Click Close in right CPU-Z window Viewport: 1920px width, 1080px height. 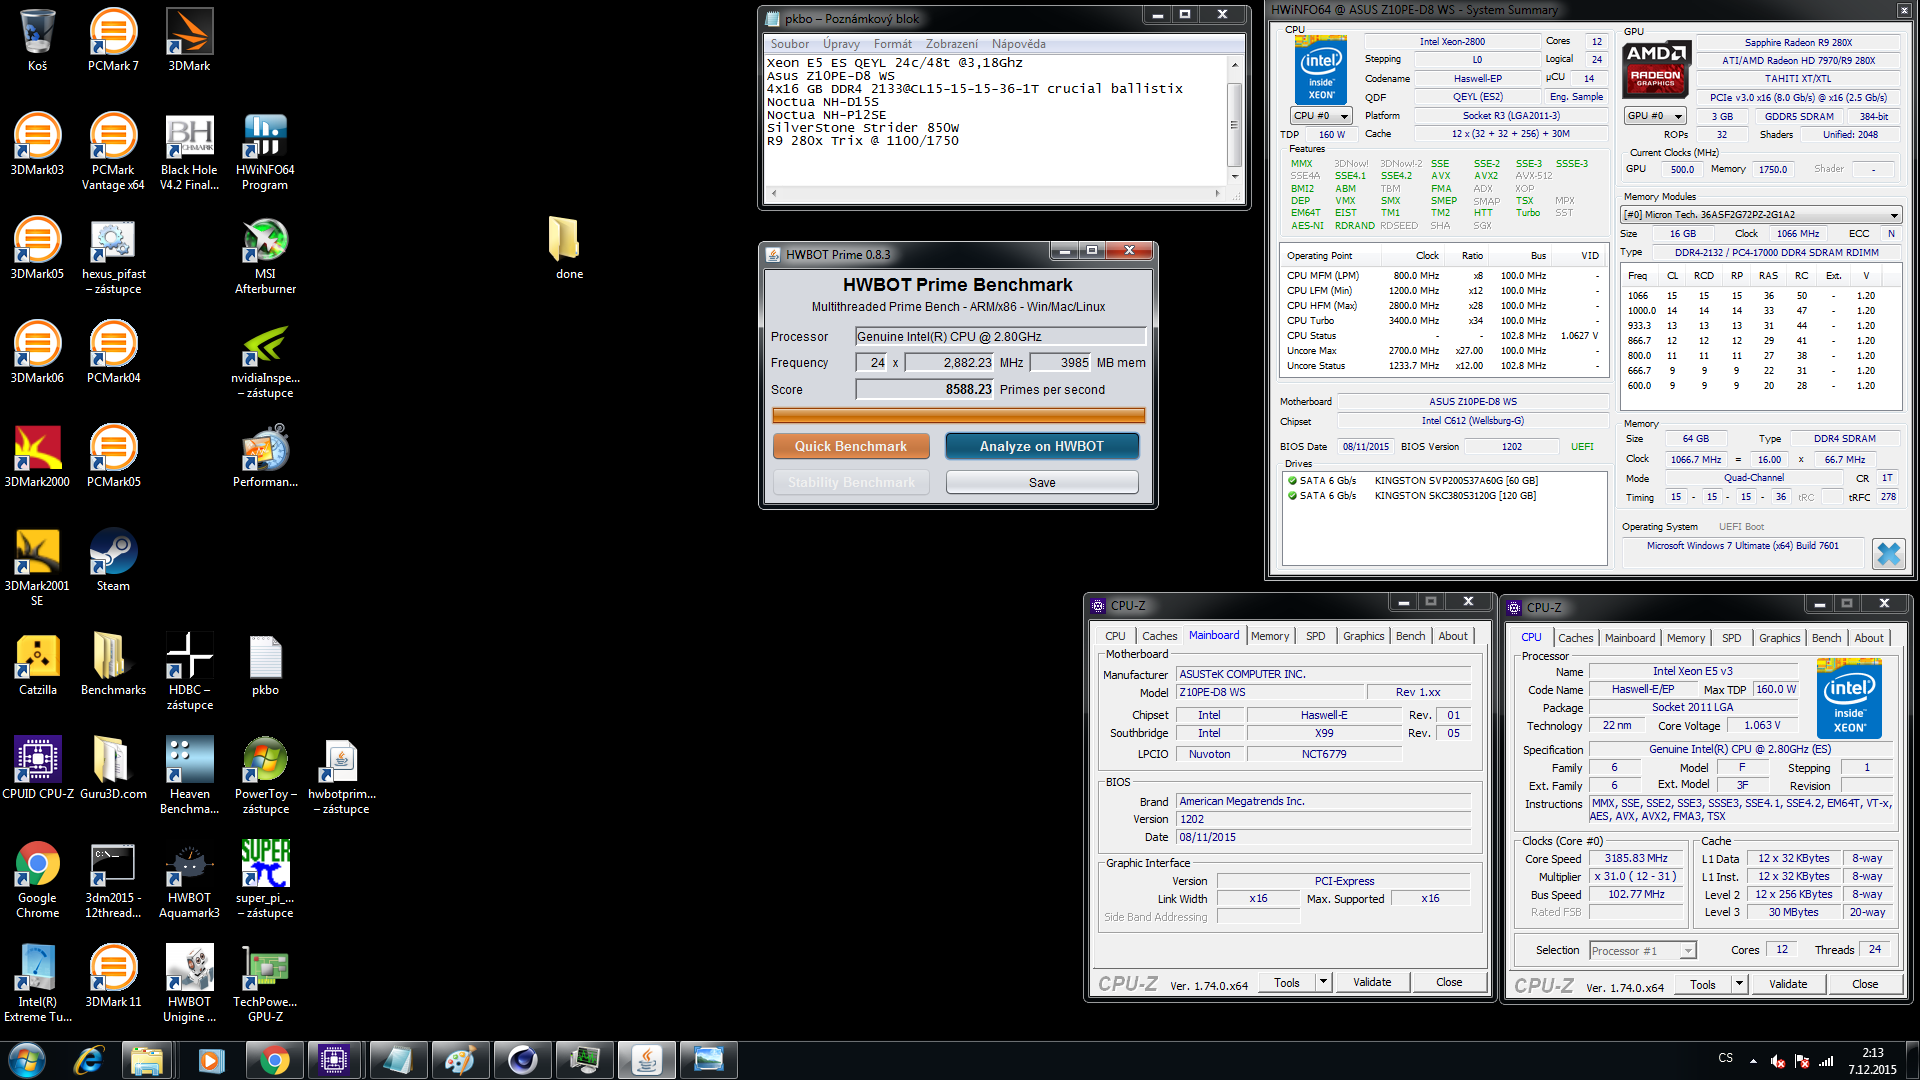(x=1864, y=984)
